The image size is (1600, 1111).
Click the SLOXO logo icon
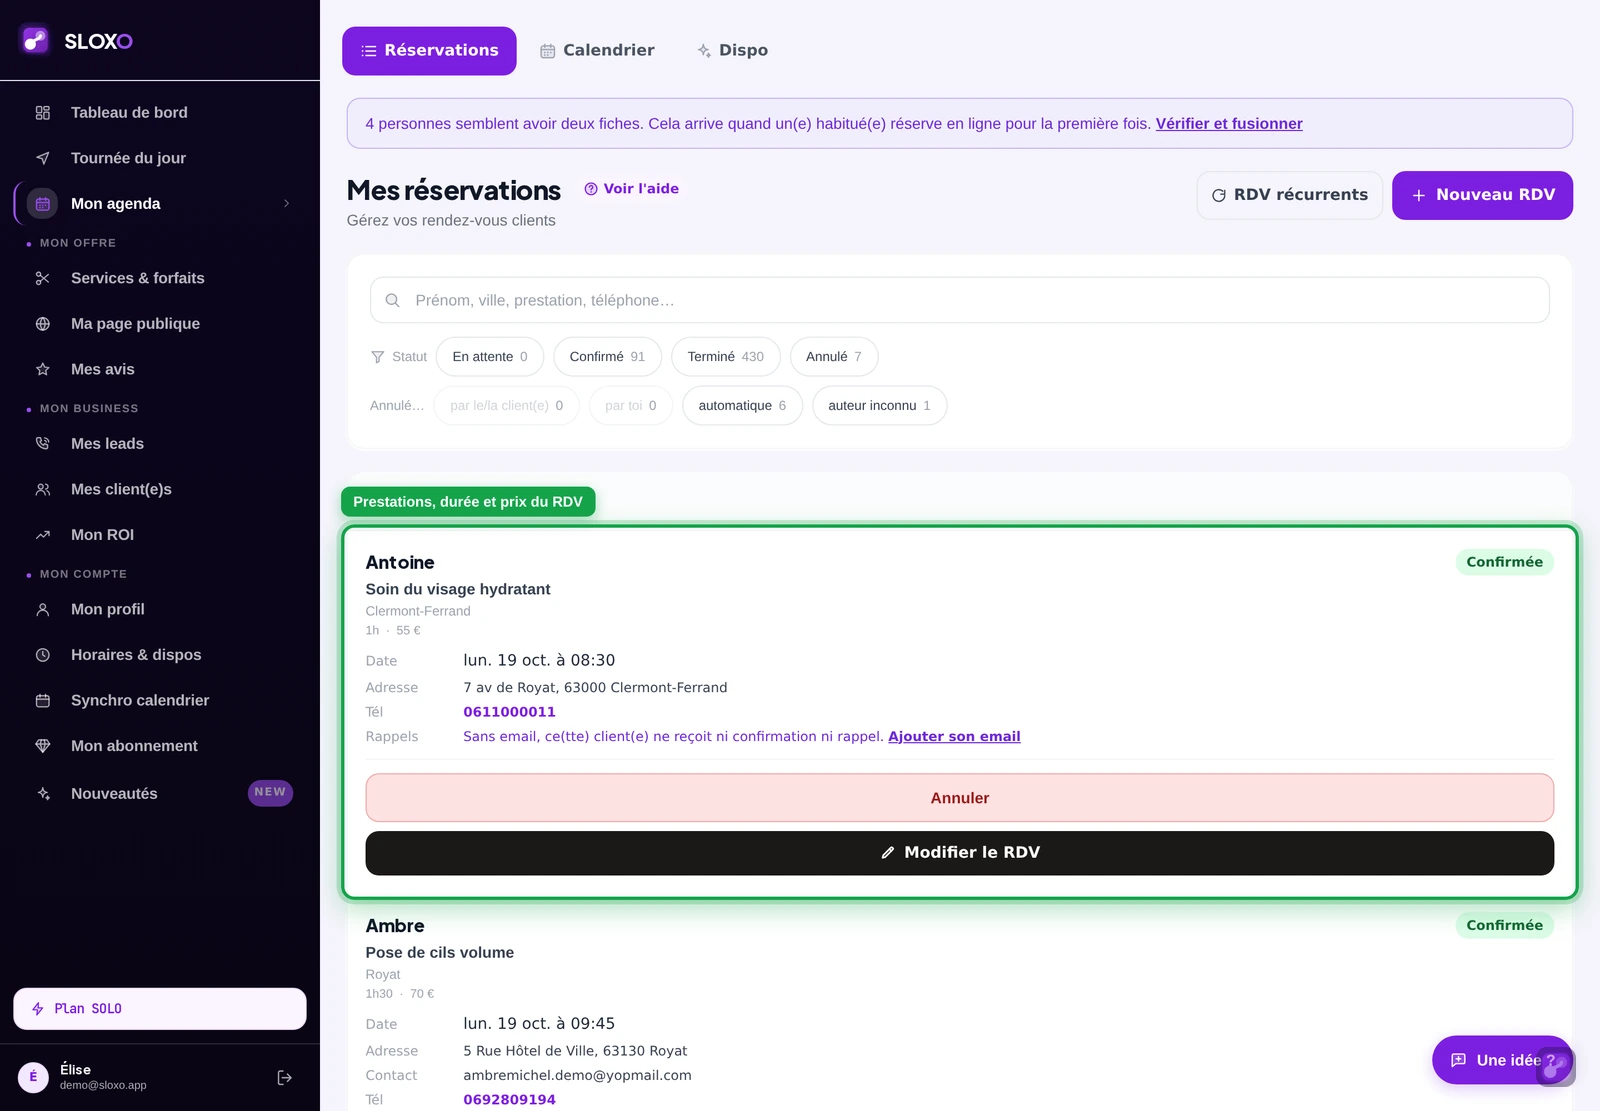(35, 40)
